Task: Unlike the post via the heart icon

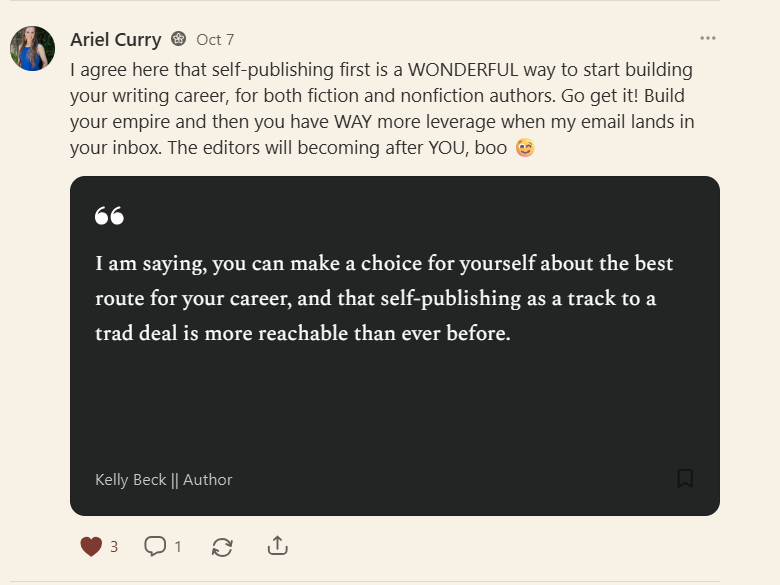Action: [91, 547]
